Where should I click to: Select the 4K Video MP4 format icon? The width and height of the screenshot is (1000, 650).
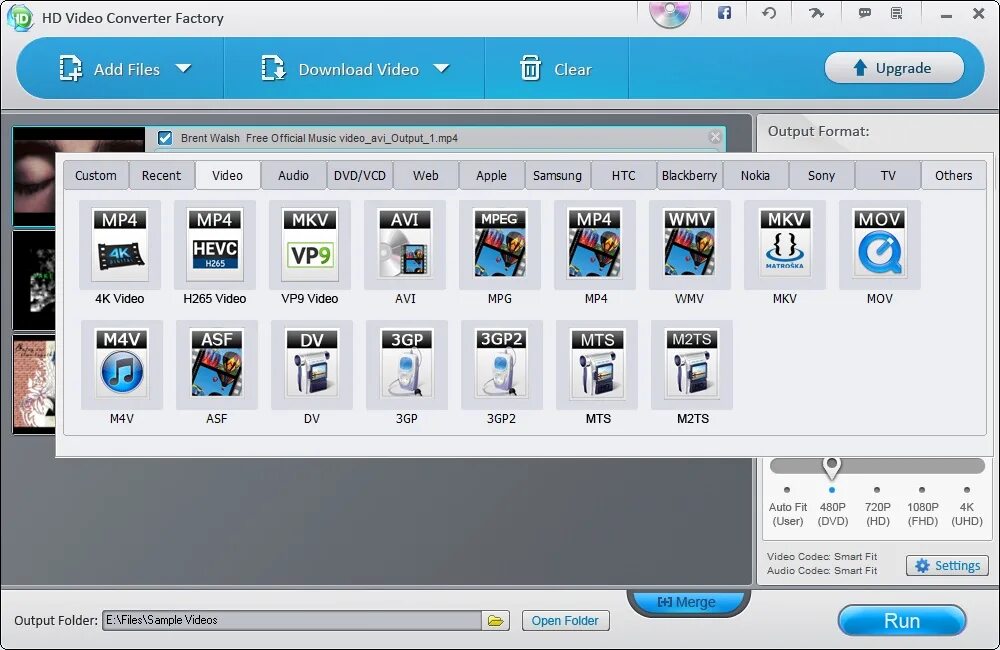click(x=120, y=245)
